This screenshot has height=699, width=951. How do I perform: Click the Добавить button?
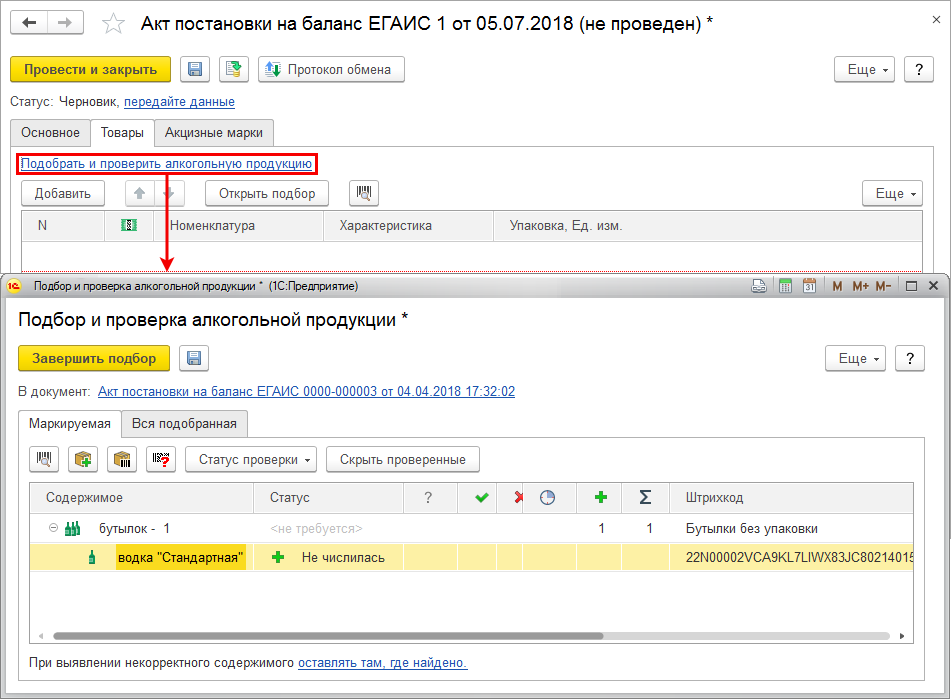point(62,193)
